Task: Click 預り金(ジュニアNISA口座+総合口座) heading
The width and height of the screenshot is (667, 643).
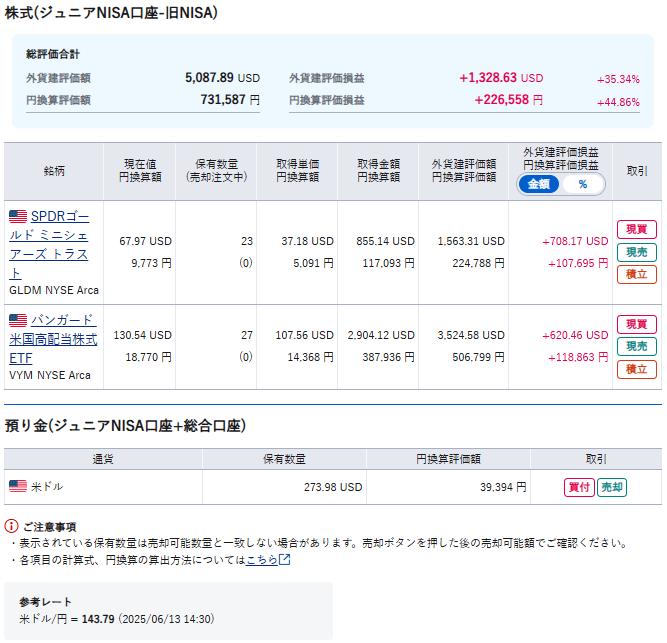Action: point(125,426)
